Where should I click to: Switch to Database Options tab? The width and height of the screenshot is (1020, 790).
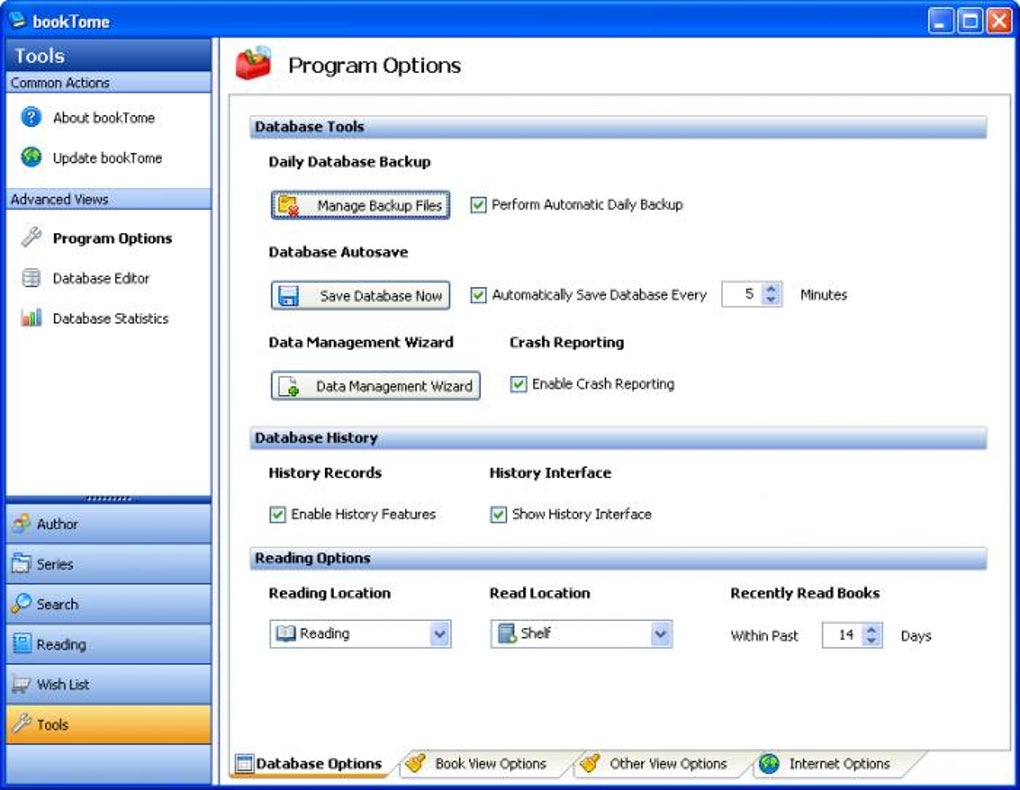[310, 763]
